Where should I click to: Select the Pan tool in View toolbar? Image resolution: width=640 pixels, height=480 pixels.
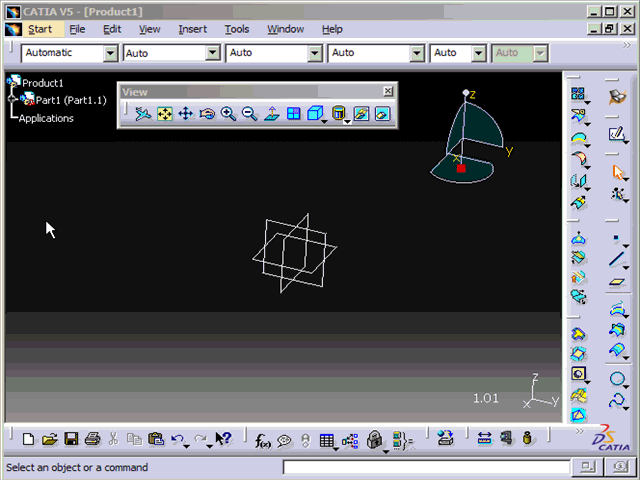point(186,113)
